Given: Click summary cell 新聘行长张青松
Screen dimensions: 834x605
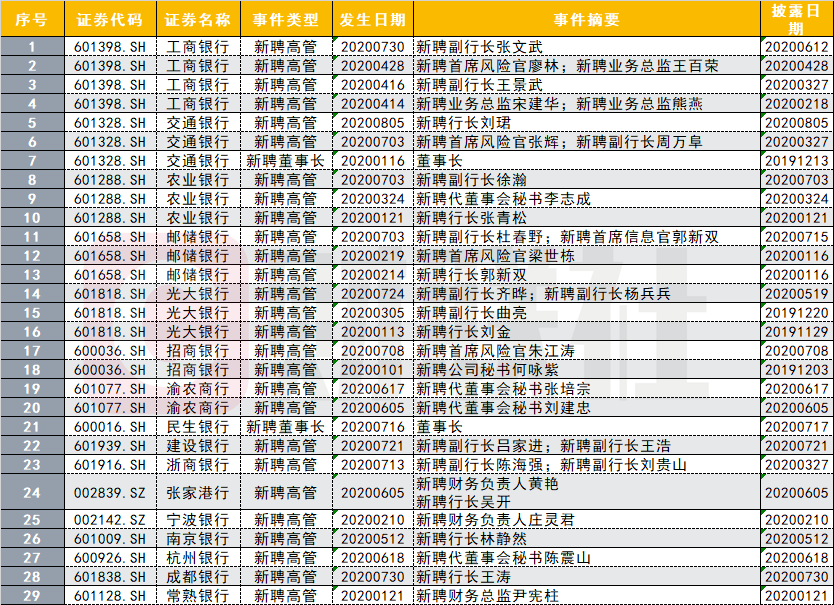Looking at the screenshot, I should click(x=587, y=218).
